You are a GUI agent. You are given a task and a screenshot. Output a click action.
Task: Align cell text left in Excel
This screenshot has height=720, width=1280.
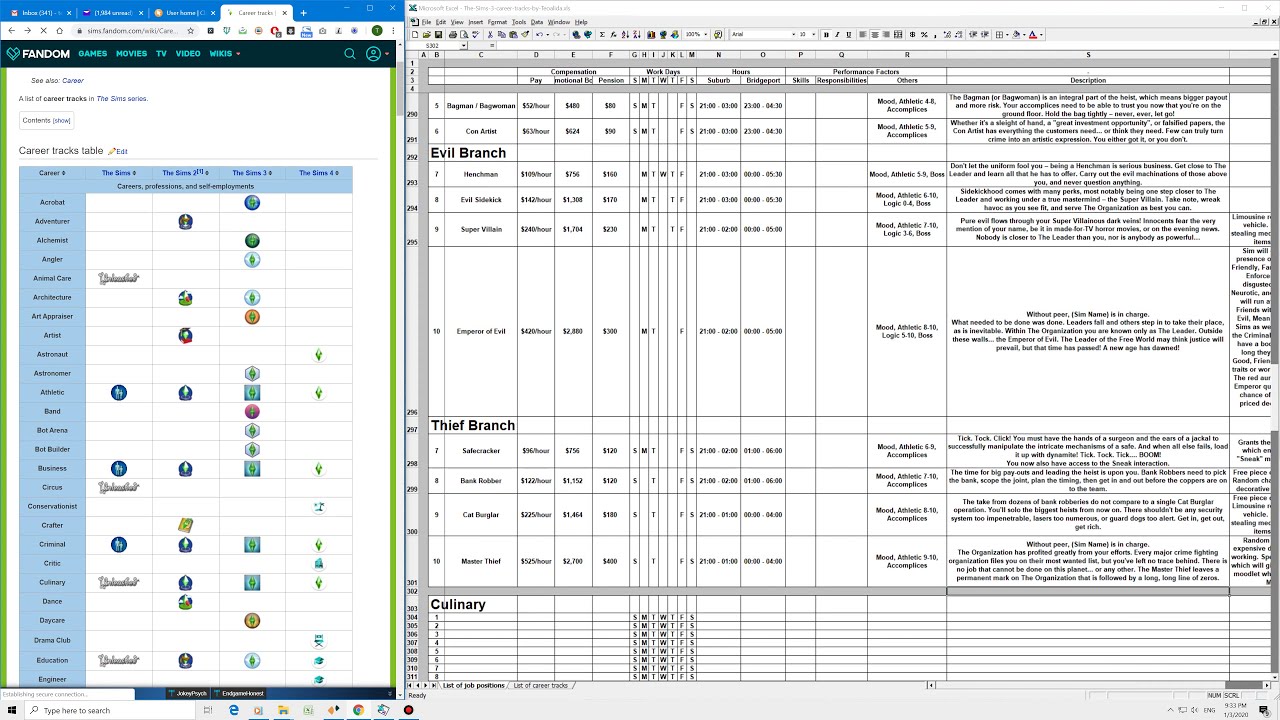(863, 34)
